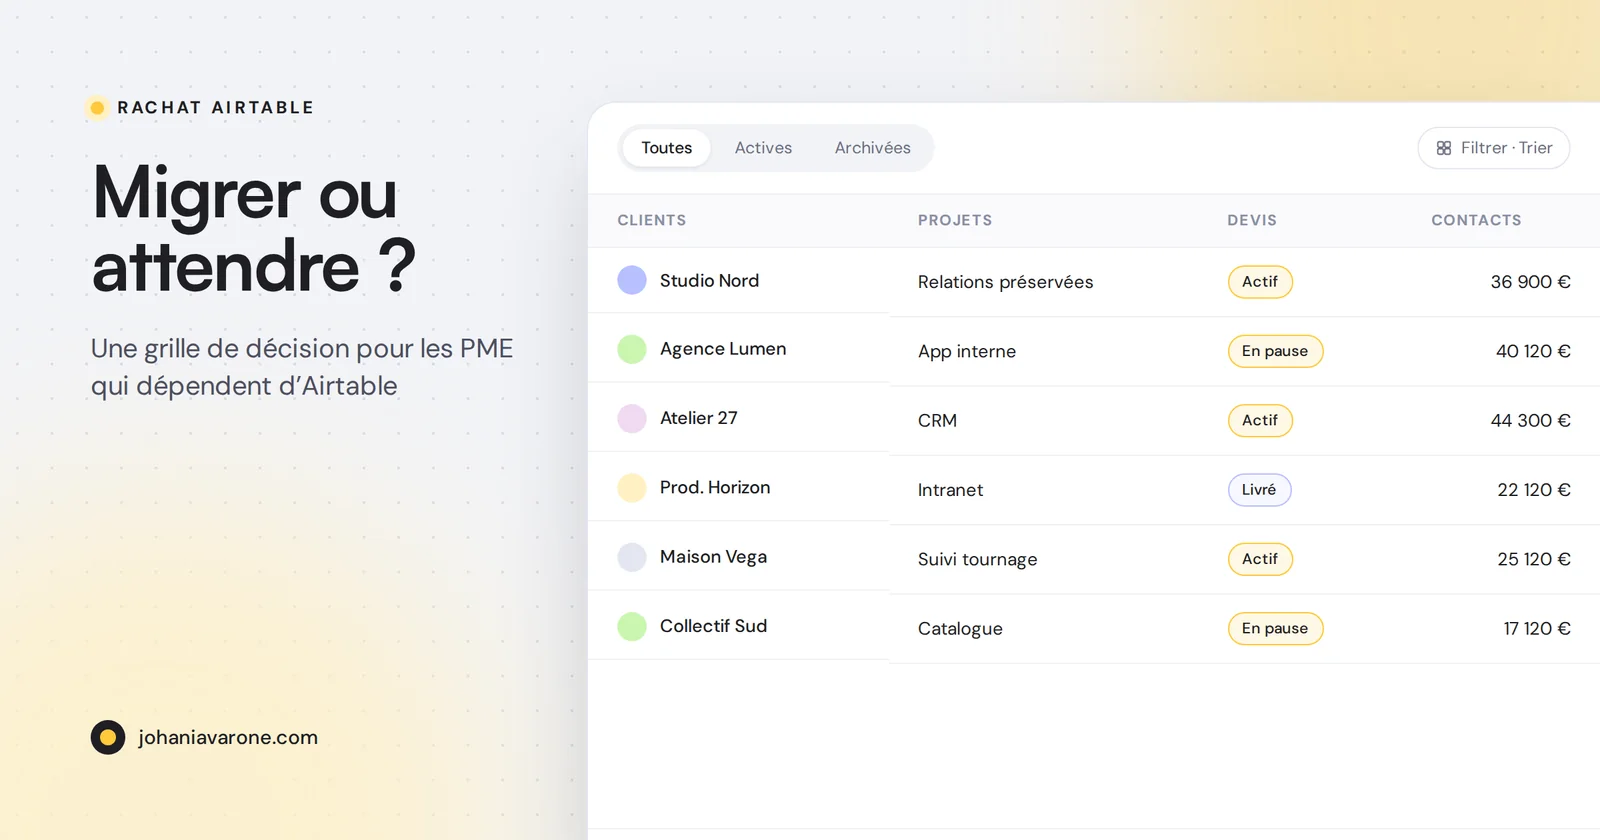Click the Catalogue project cell

[960, 629]
